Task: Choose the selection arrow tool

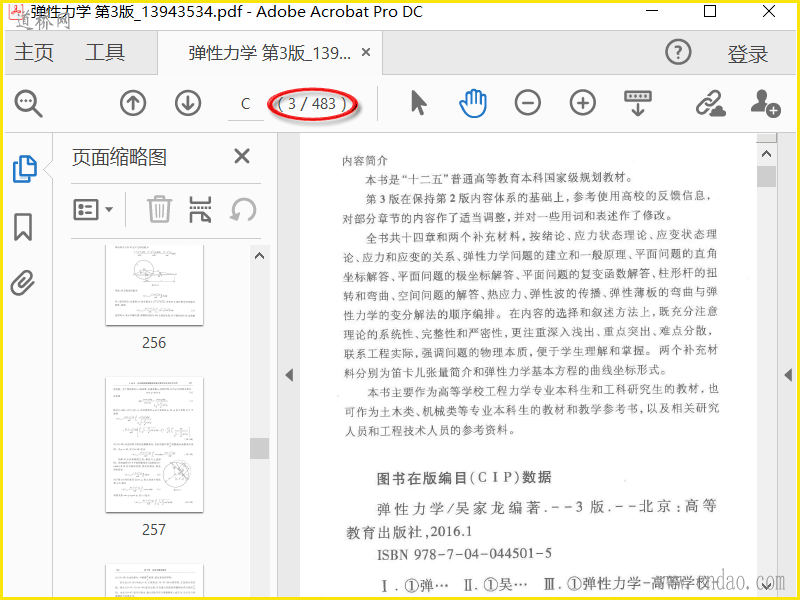Action: click(418, 103)
